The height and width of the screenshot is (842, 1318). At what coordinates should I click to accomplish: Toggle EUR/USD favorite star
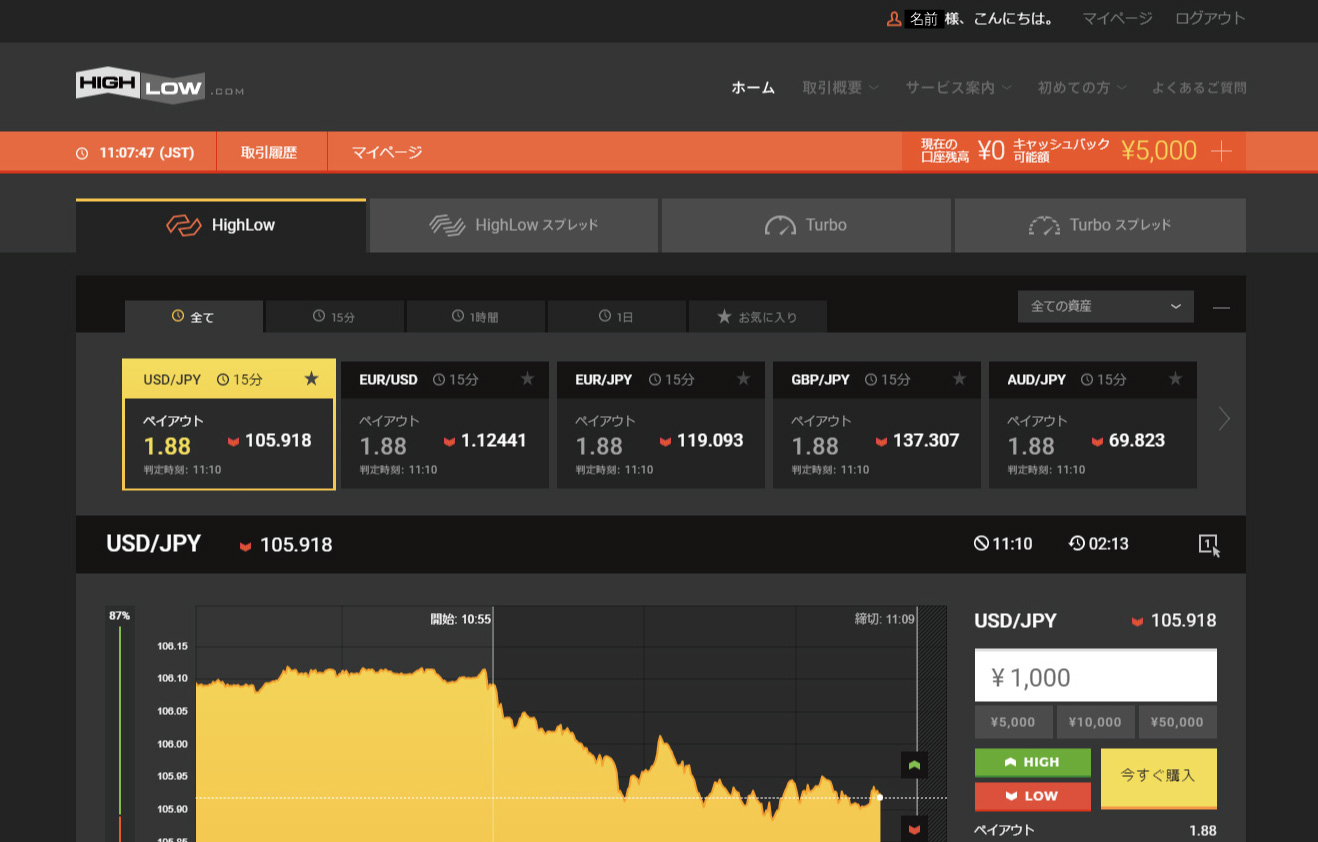point(527,379)
